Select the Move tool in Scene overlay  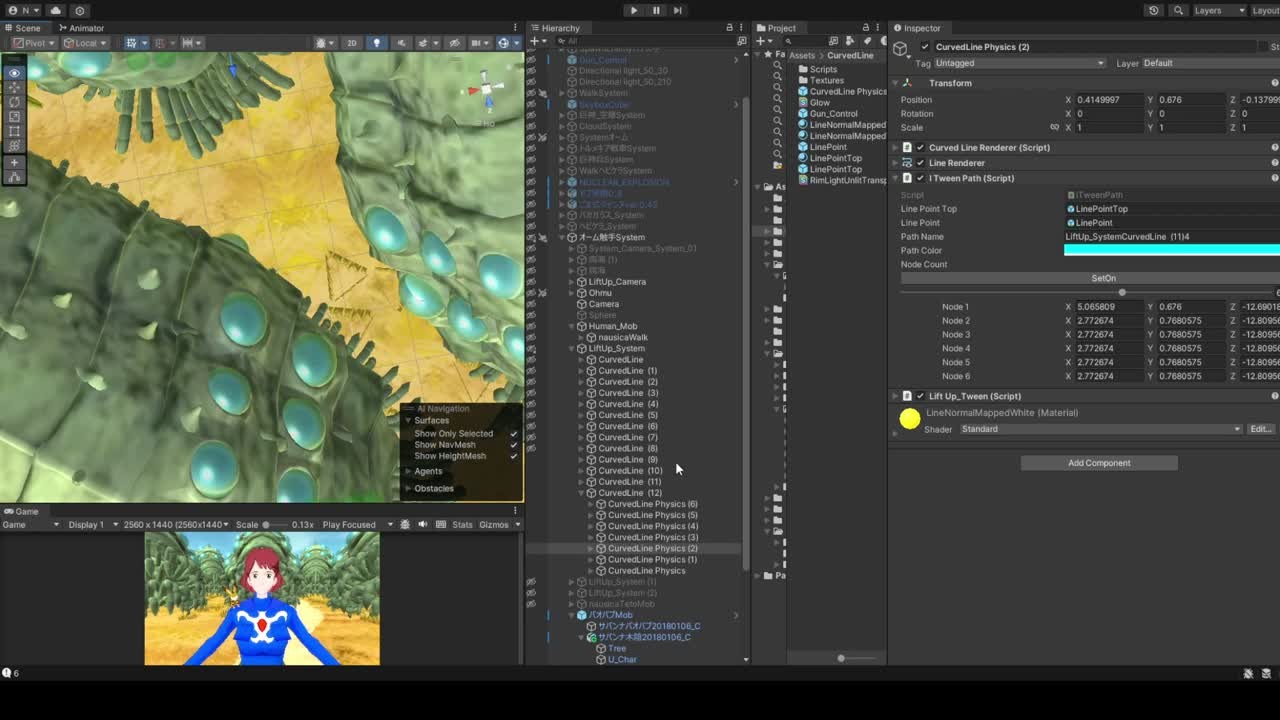coord(14,87)
